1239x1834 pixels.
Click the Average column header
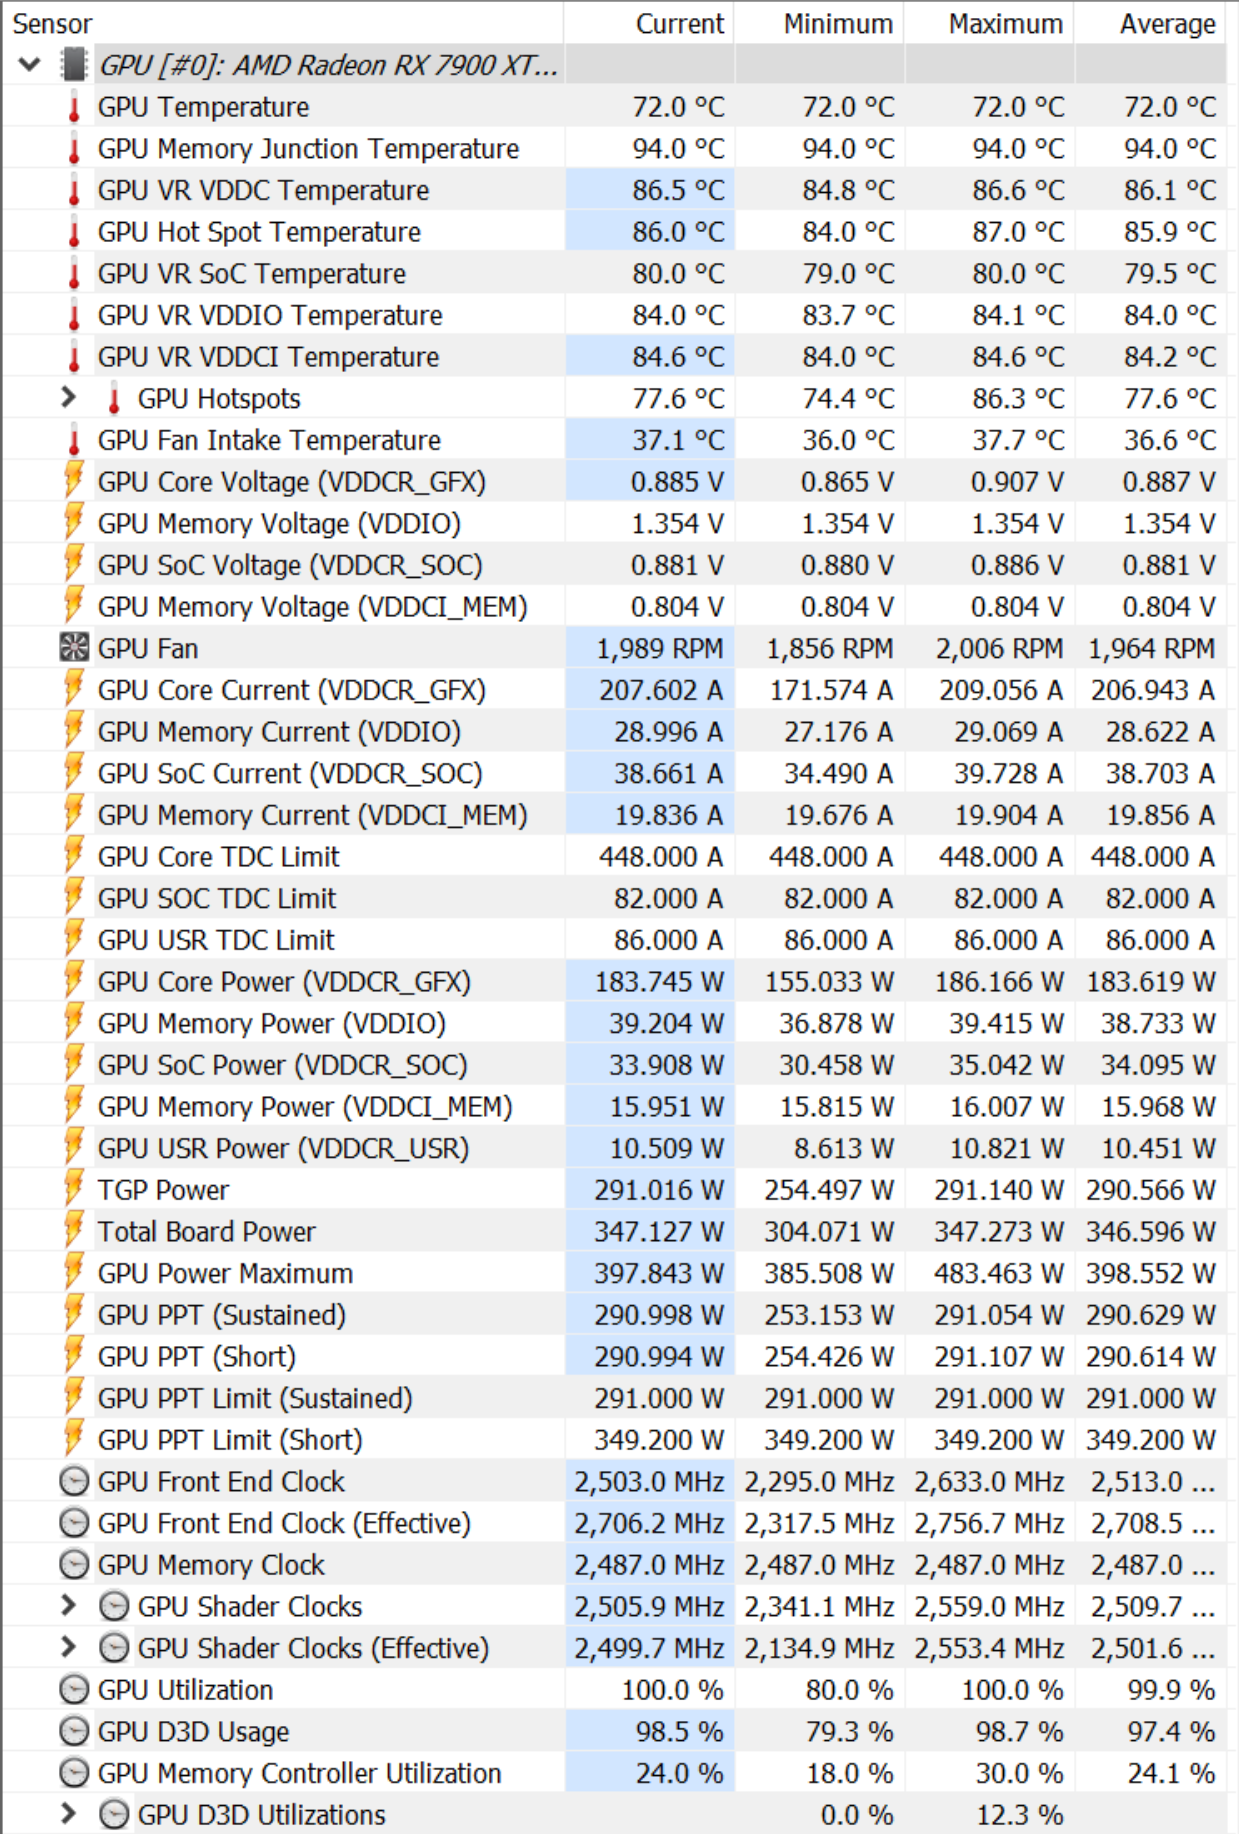[x=1150, y=23]
